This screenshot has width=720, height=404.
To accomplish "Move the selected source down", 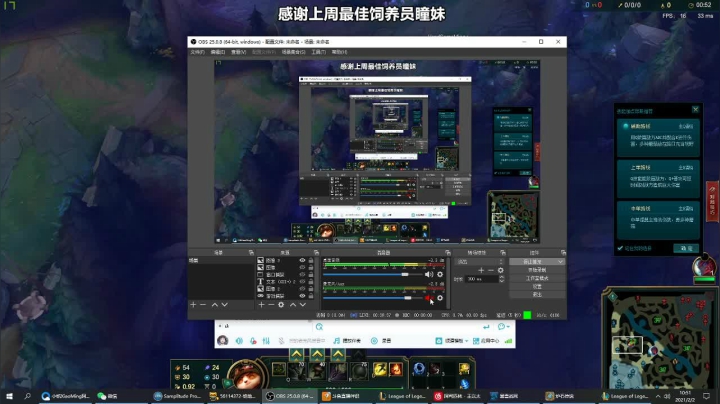I will 303,305.
